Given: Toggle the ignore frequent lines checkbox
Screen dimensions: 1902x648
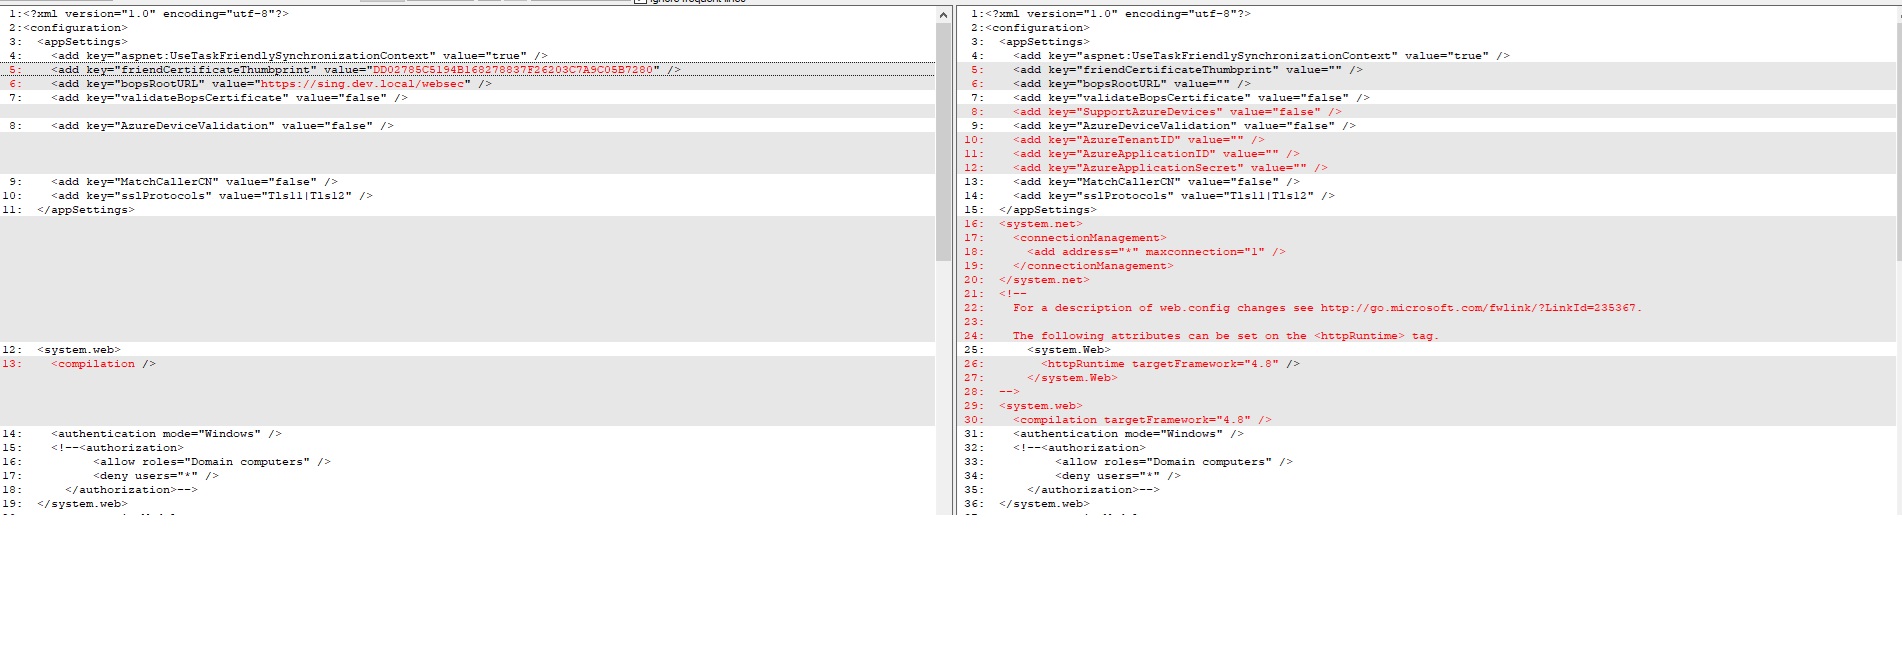Looking at the screenshot, I should click(x=639, y=1).
